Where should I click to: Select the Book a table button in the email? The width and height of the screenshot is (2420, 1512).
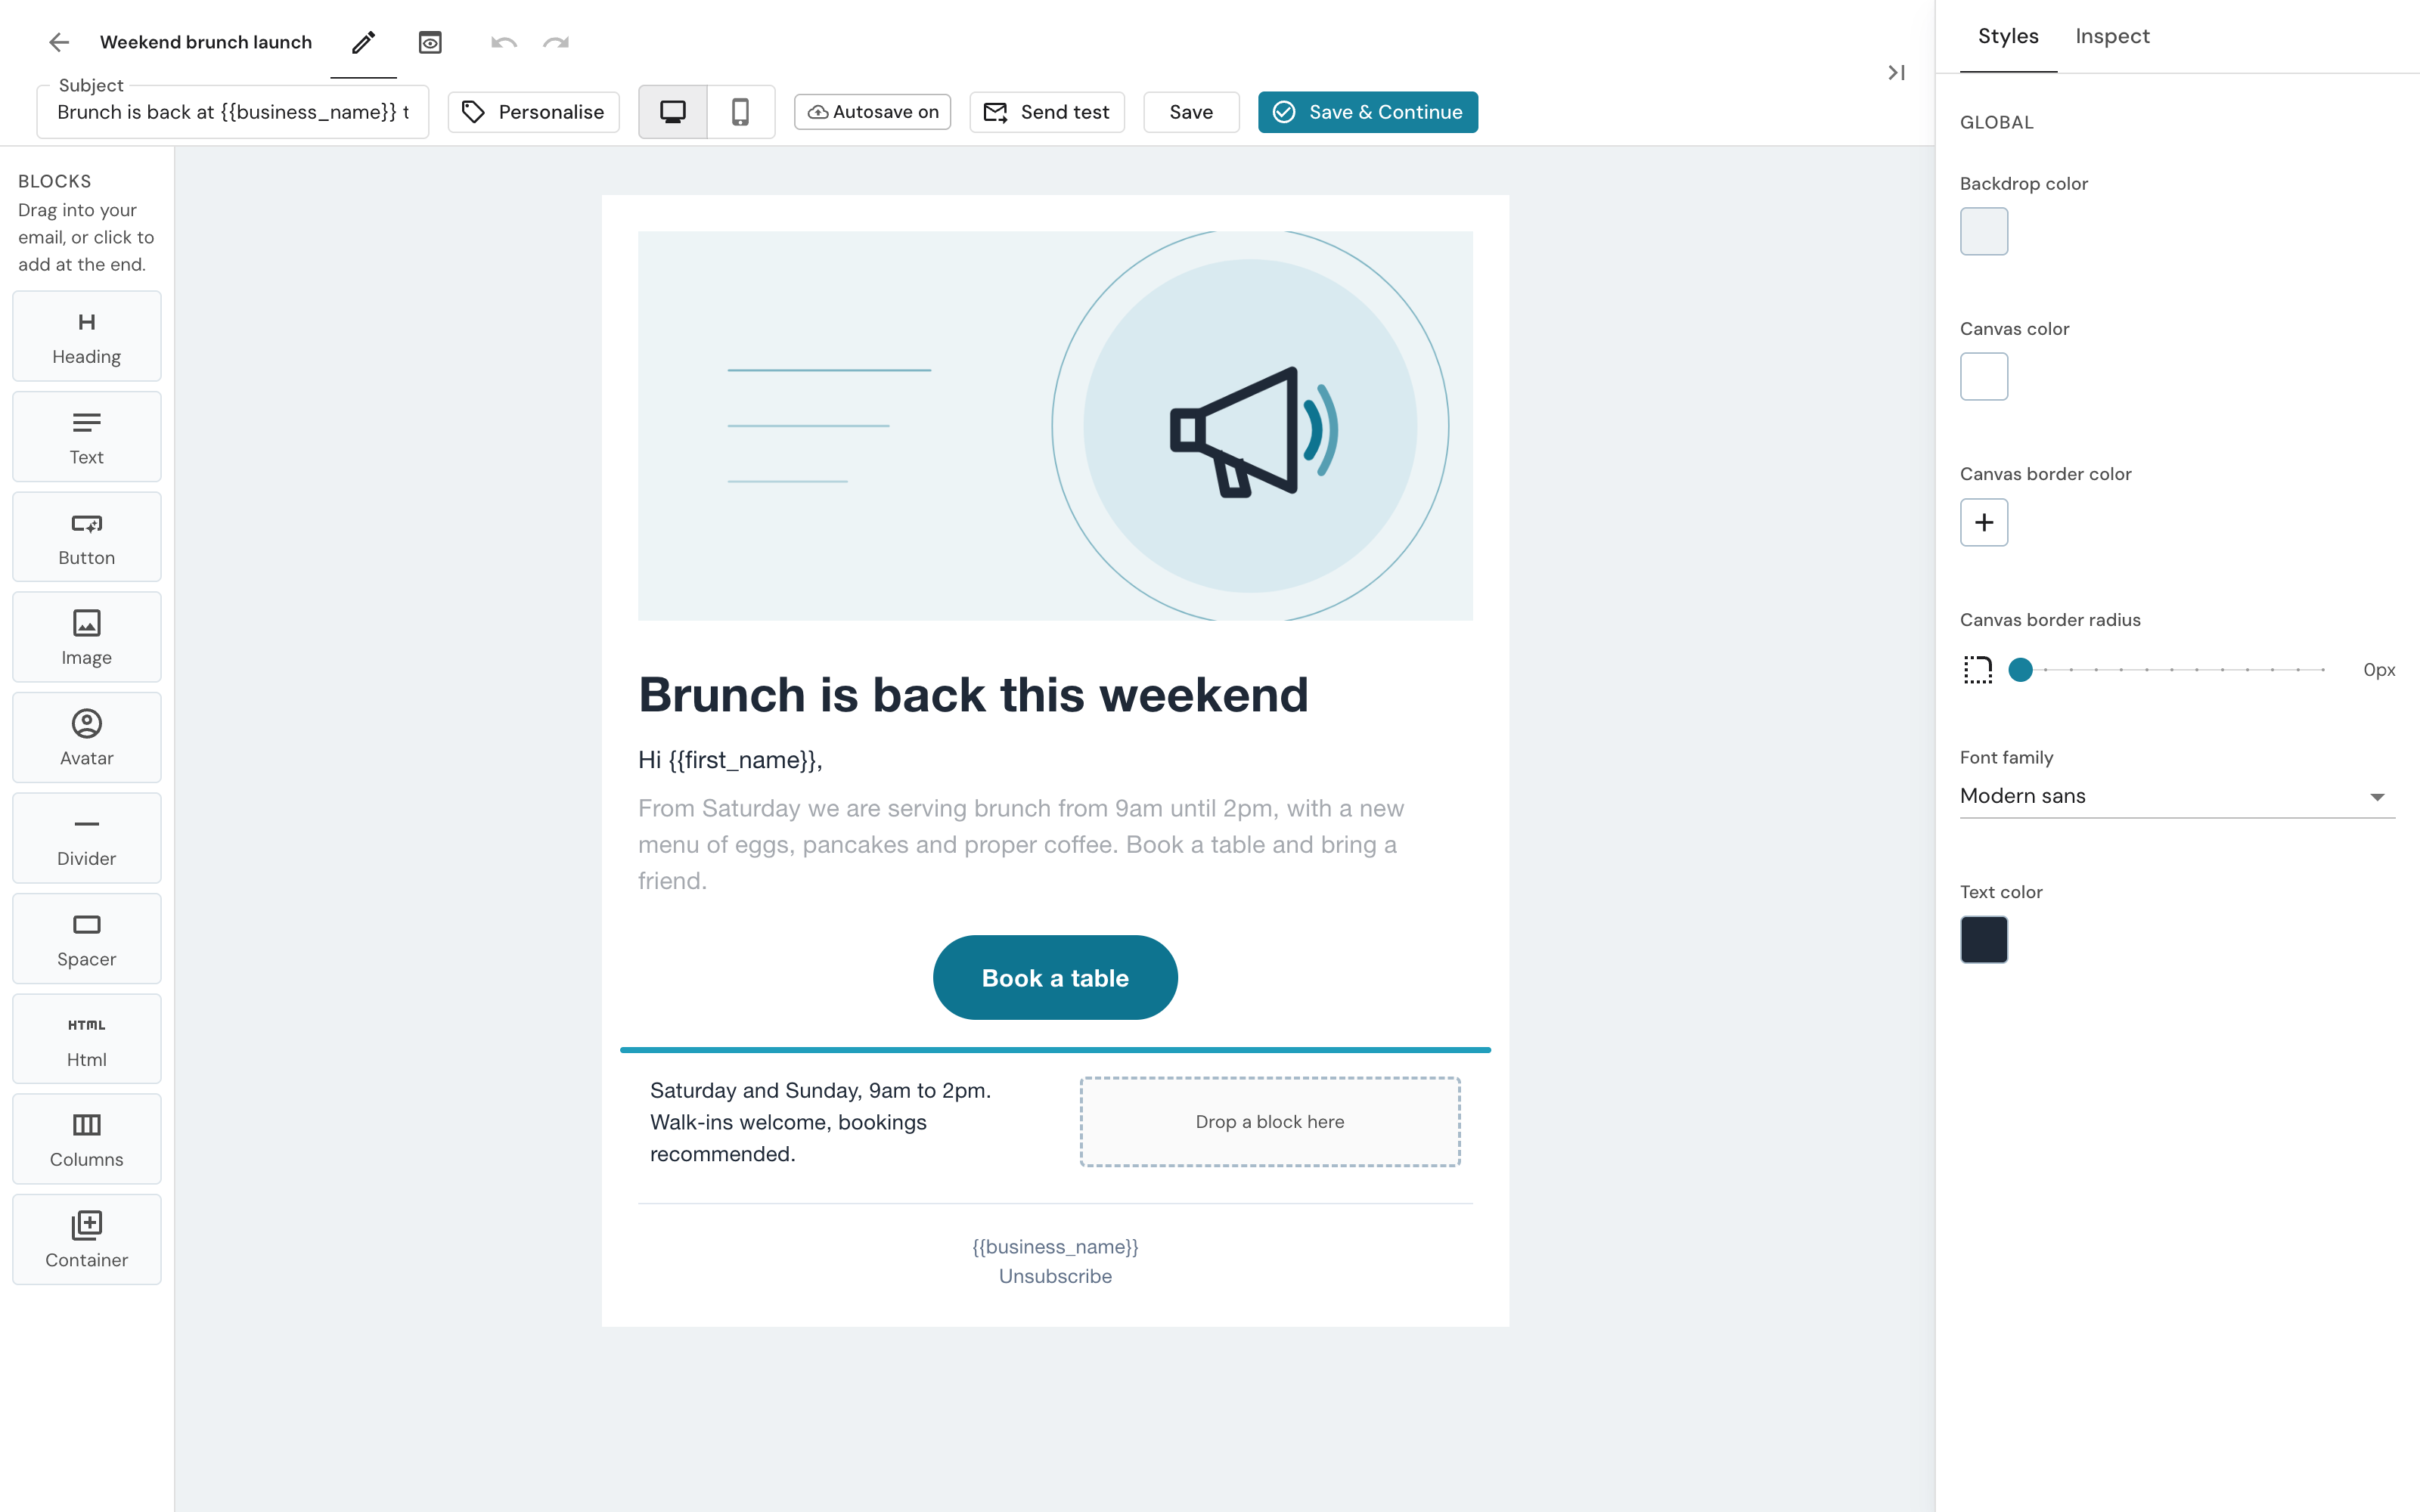[x=1055, y=977]
